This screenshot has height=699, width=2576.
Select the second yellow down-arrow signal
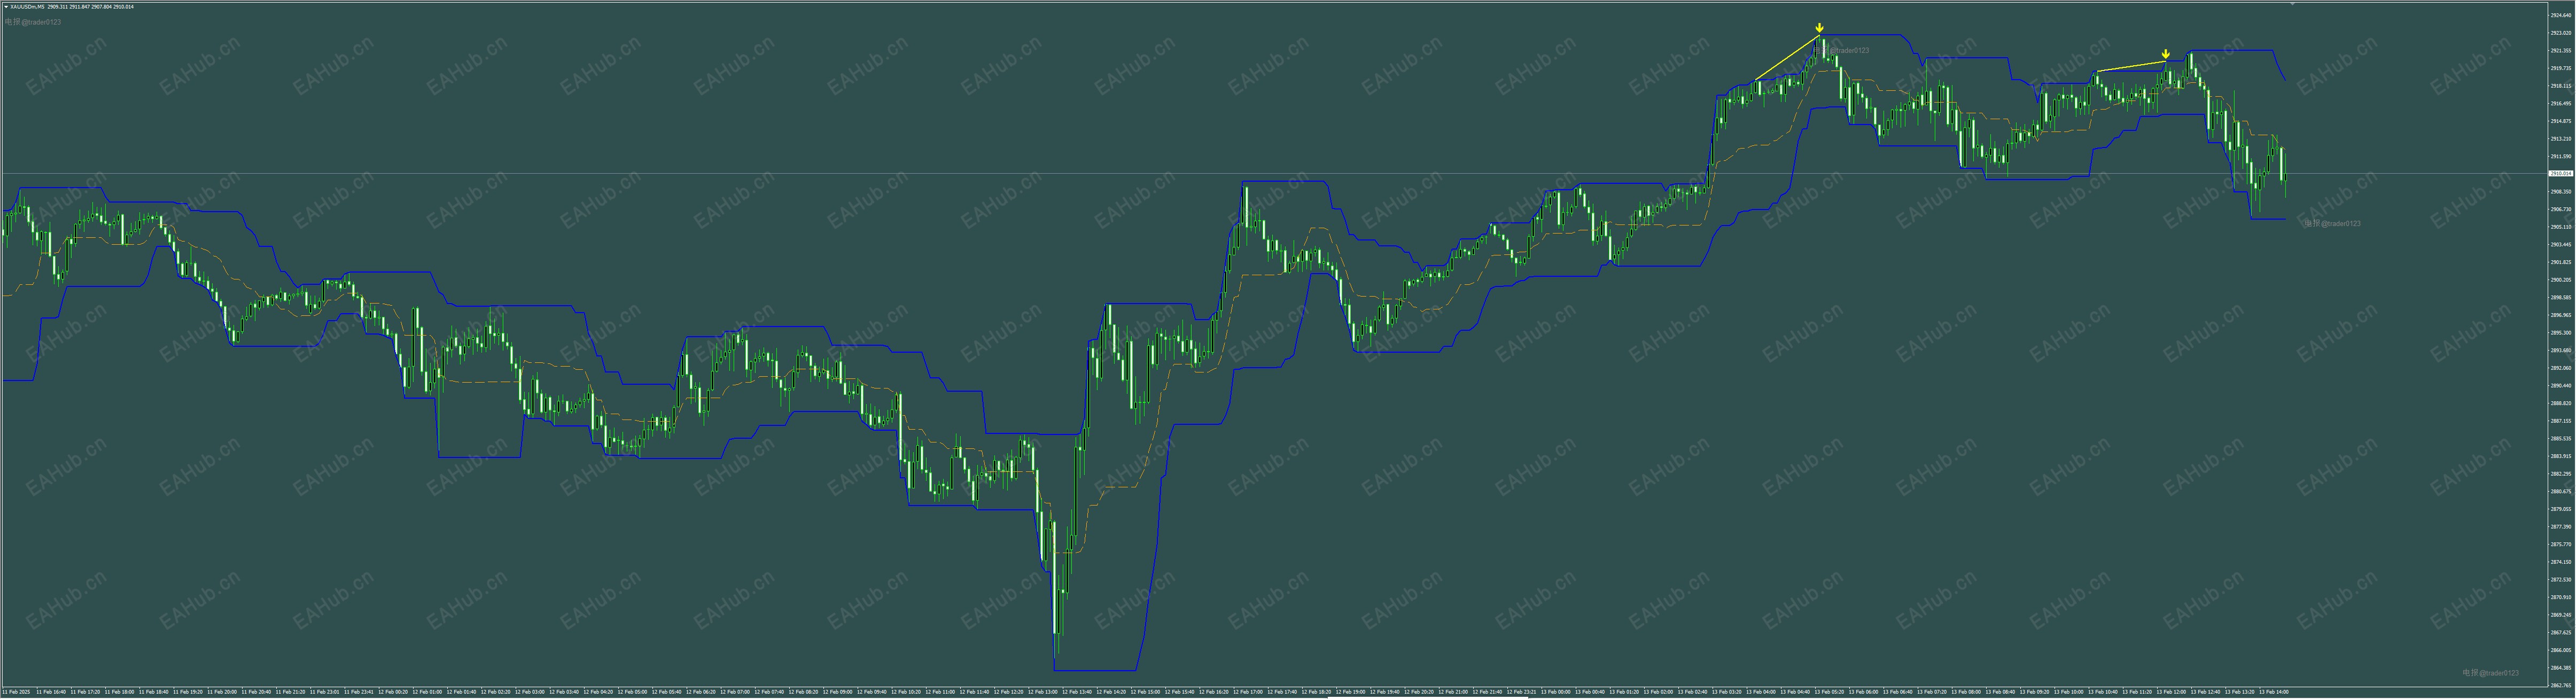coord(2165,54)
